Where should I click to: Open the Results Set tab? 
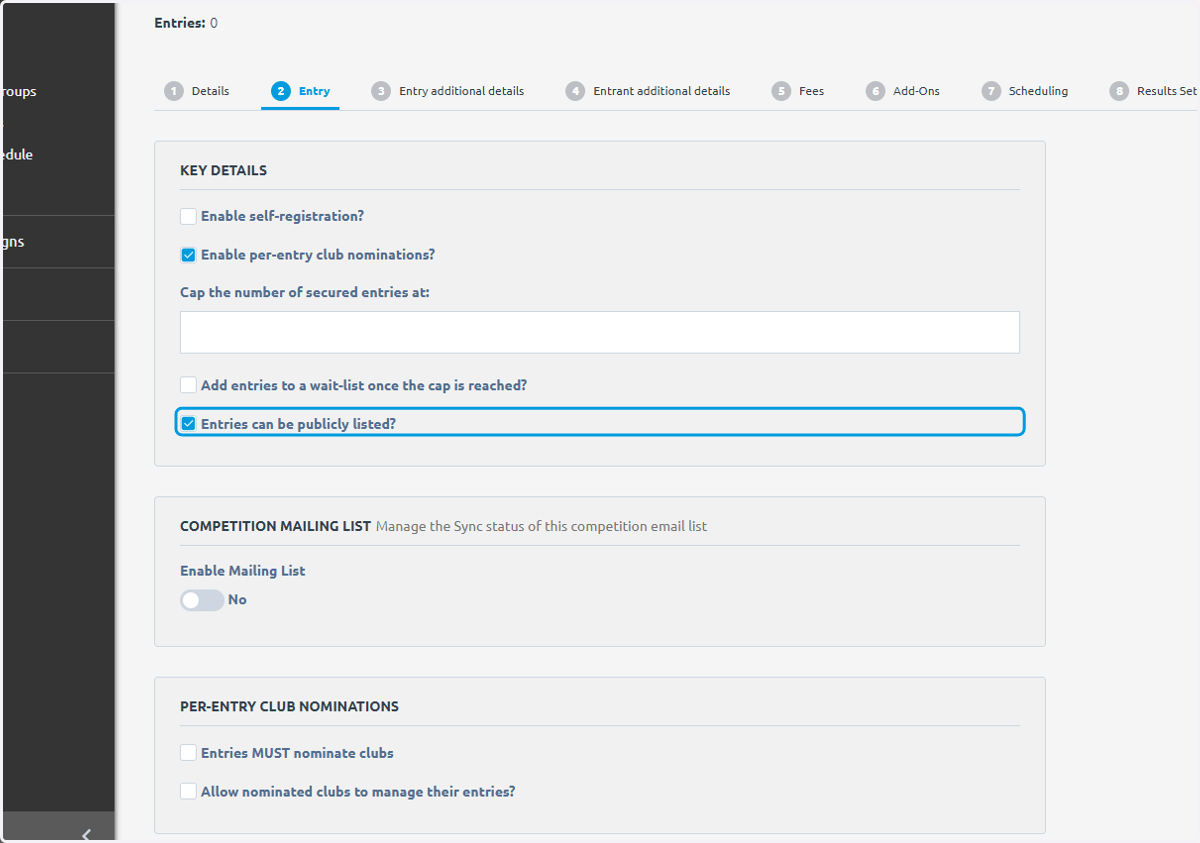tap(1153, 91)
